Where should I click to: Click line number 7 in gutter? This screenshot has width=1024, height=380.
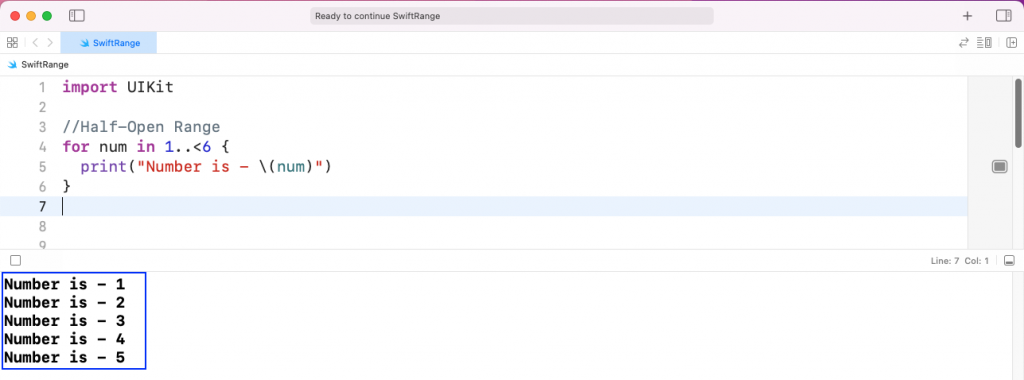click(x=42, y=206)
